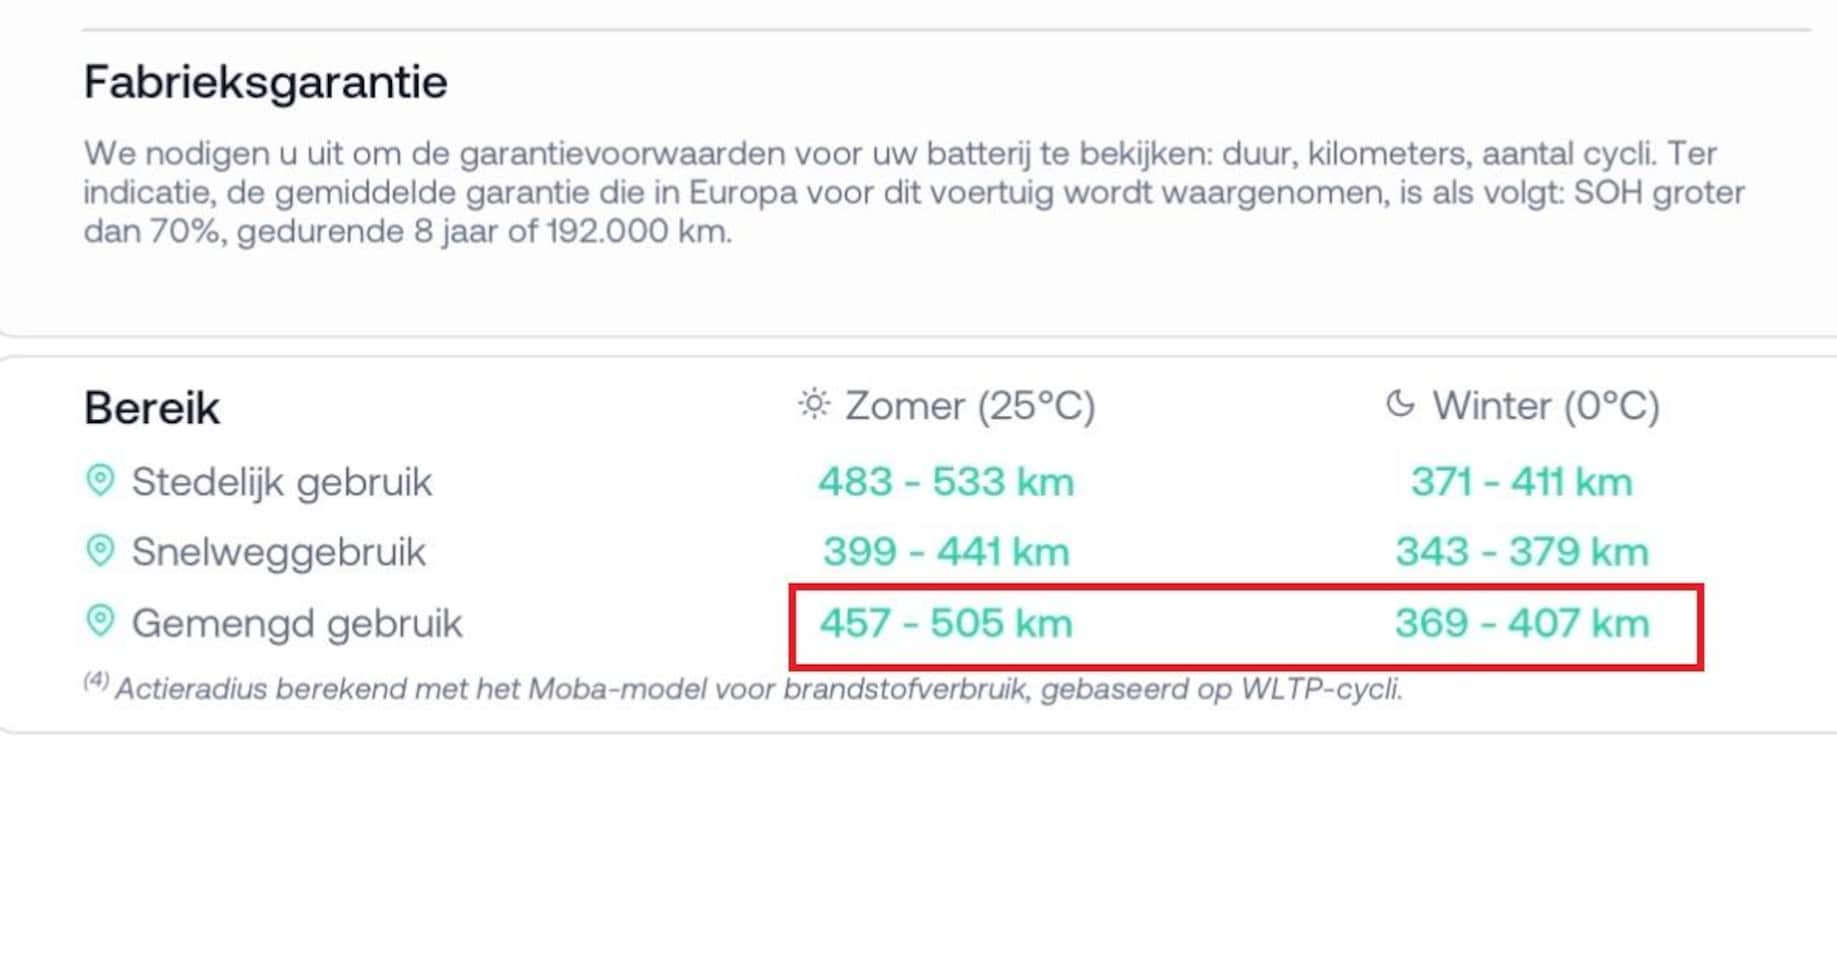Click the Zomer (25°C) column header
1837x960 pixels.
tap(970, 406)
